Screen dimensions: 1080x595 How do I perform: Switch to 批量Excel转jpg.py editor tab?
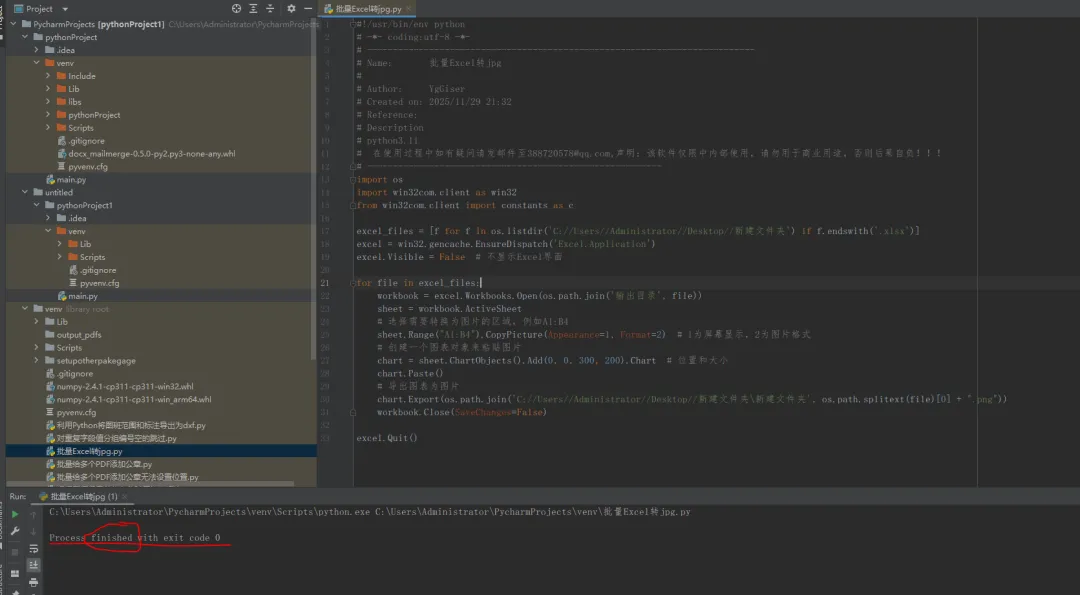(368, 8)
